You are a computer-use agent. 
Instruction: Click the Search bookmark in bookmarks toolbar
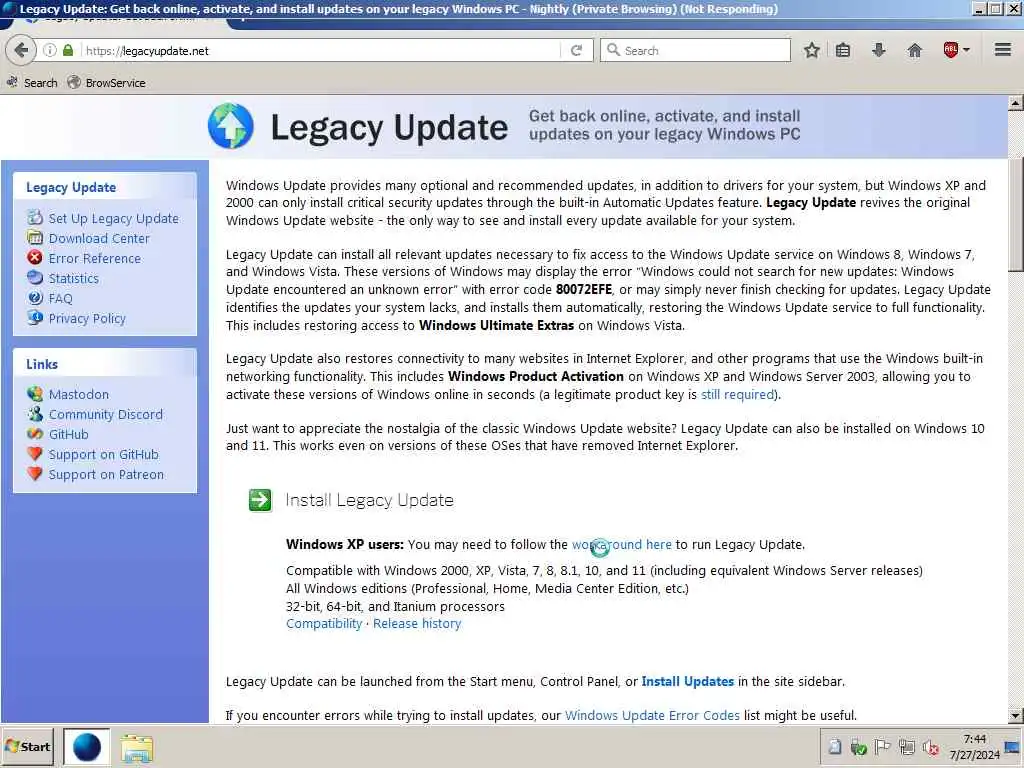click(x=32, y=83)
